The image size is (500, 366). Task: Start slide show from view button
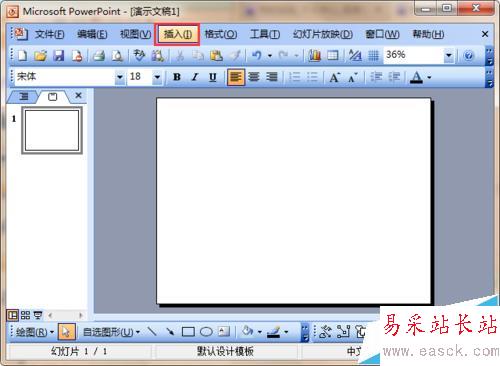38,315
